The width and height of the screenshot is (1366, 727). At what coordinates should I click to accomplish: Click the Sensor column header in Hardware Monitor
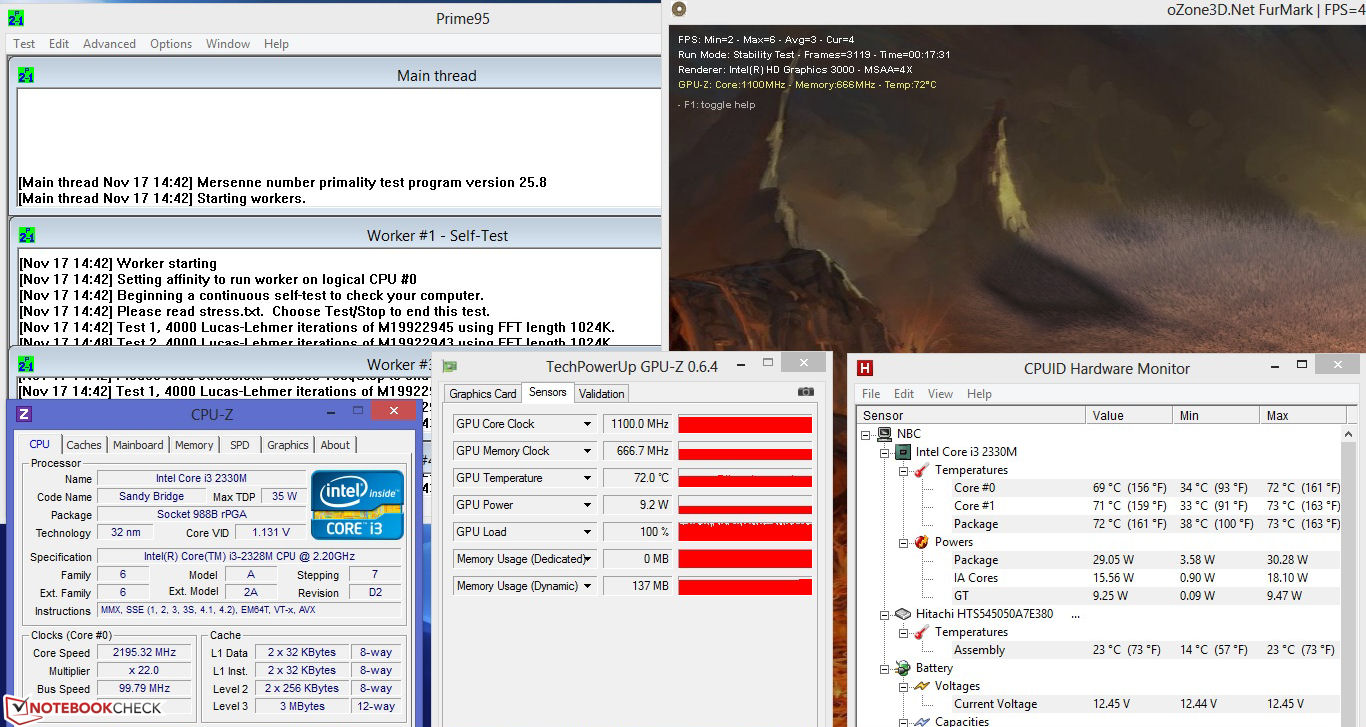coord(971,415)
